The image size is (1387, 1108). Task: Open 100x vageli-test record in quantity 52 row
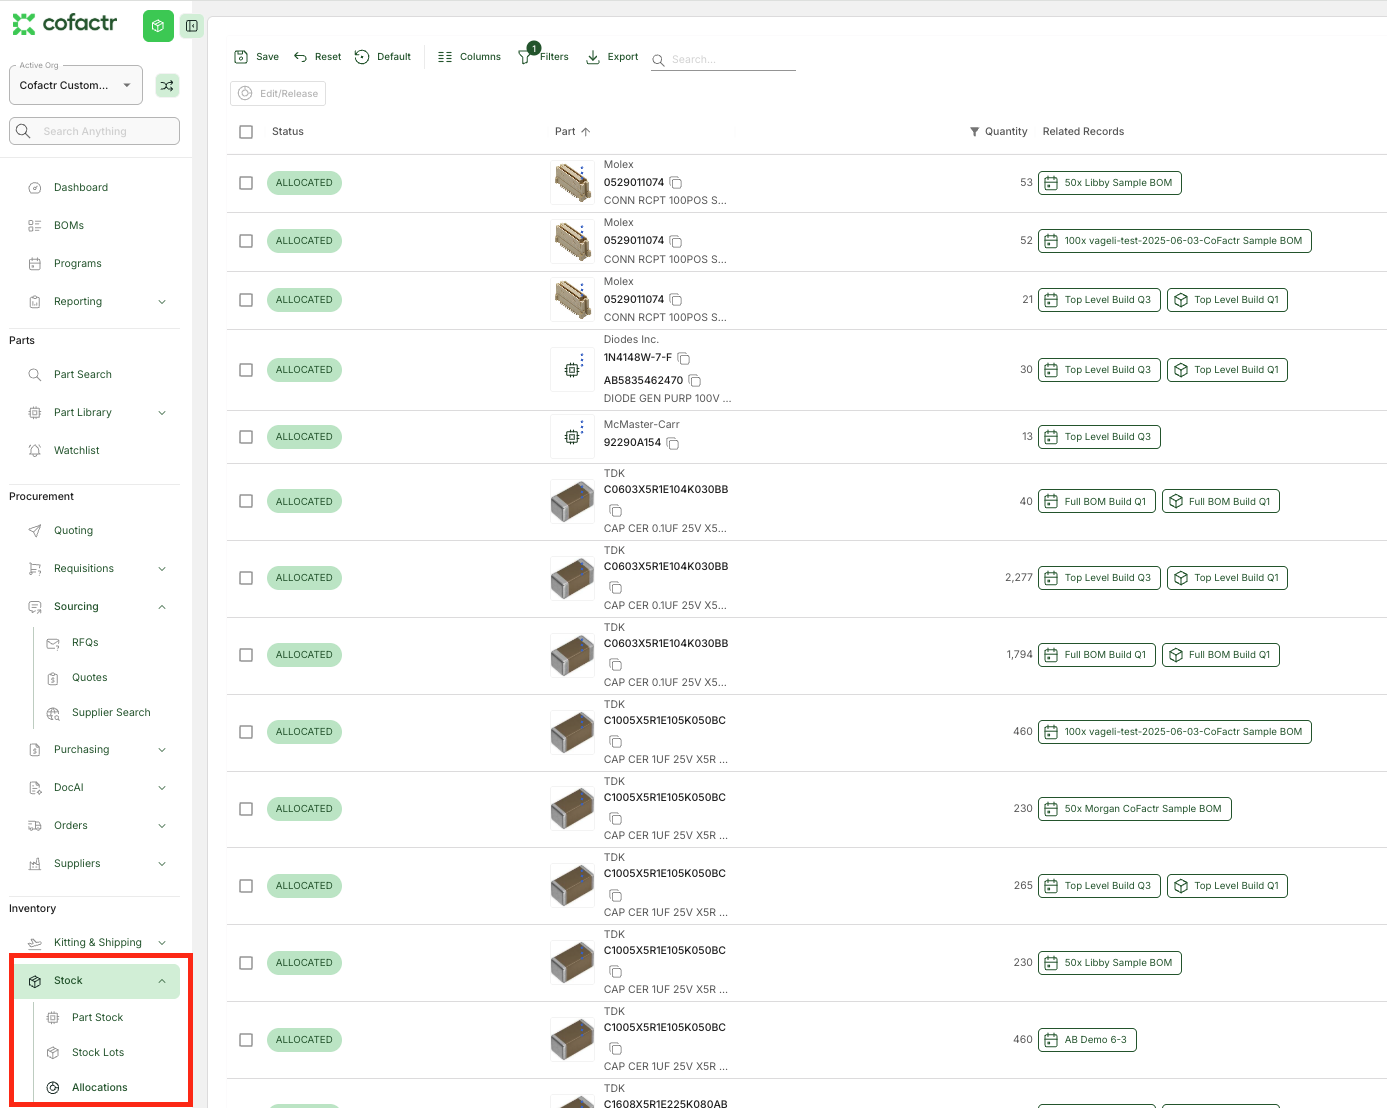(1175, 241)
